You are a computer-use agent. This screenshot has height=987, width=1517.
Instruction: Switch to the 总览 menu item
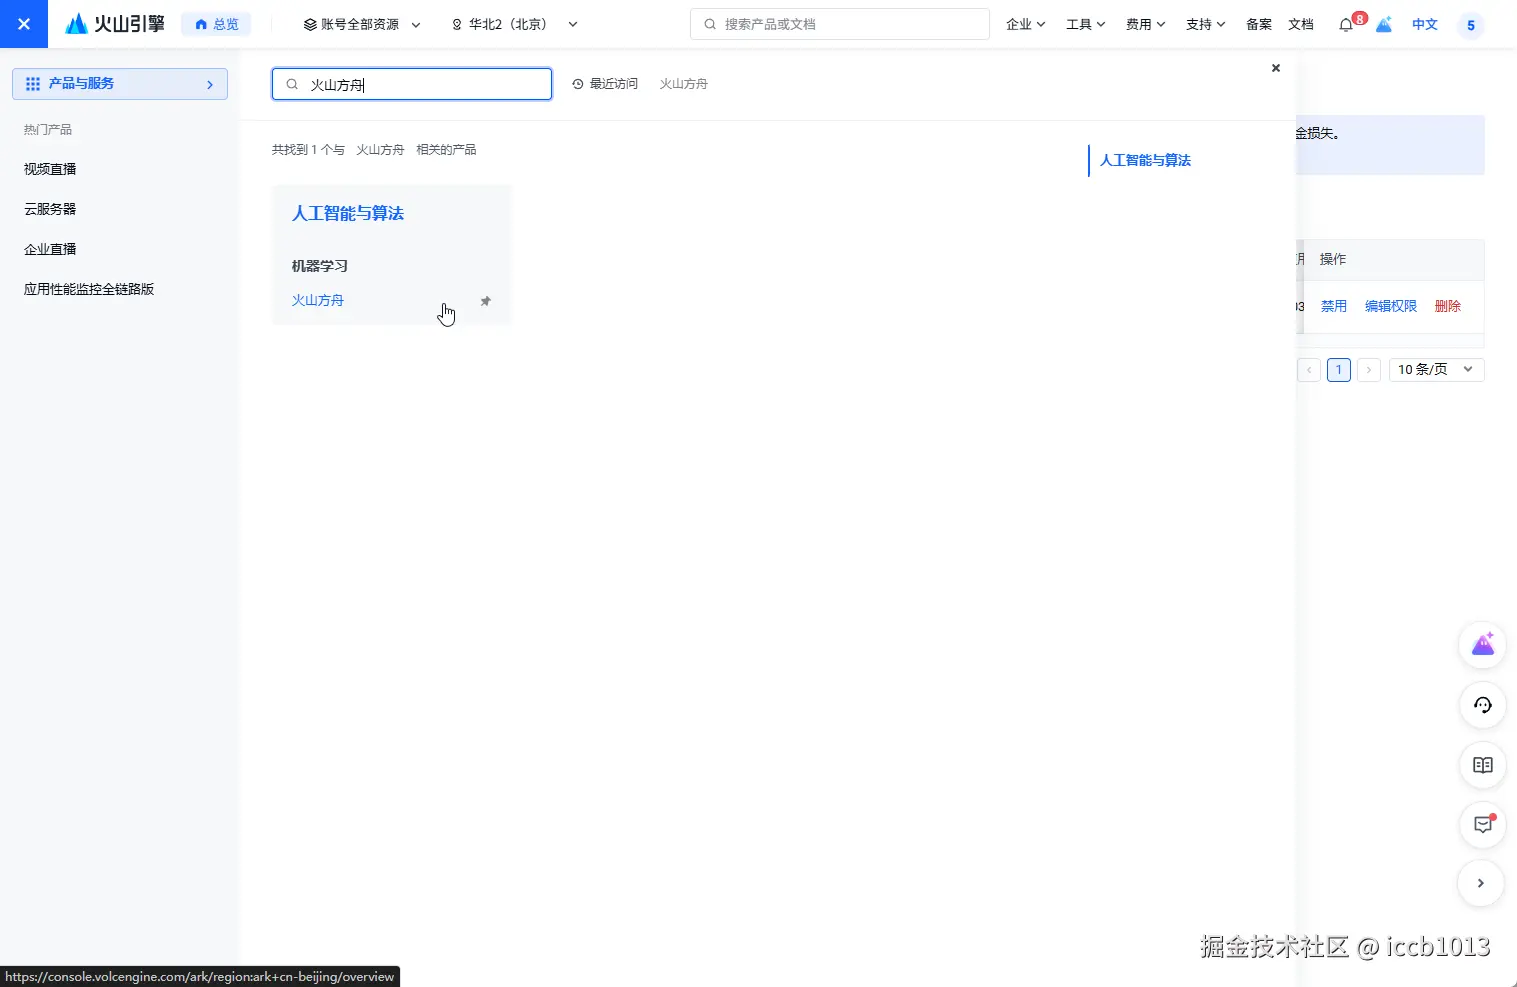click(x=216, y=24)
